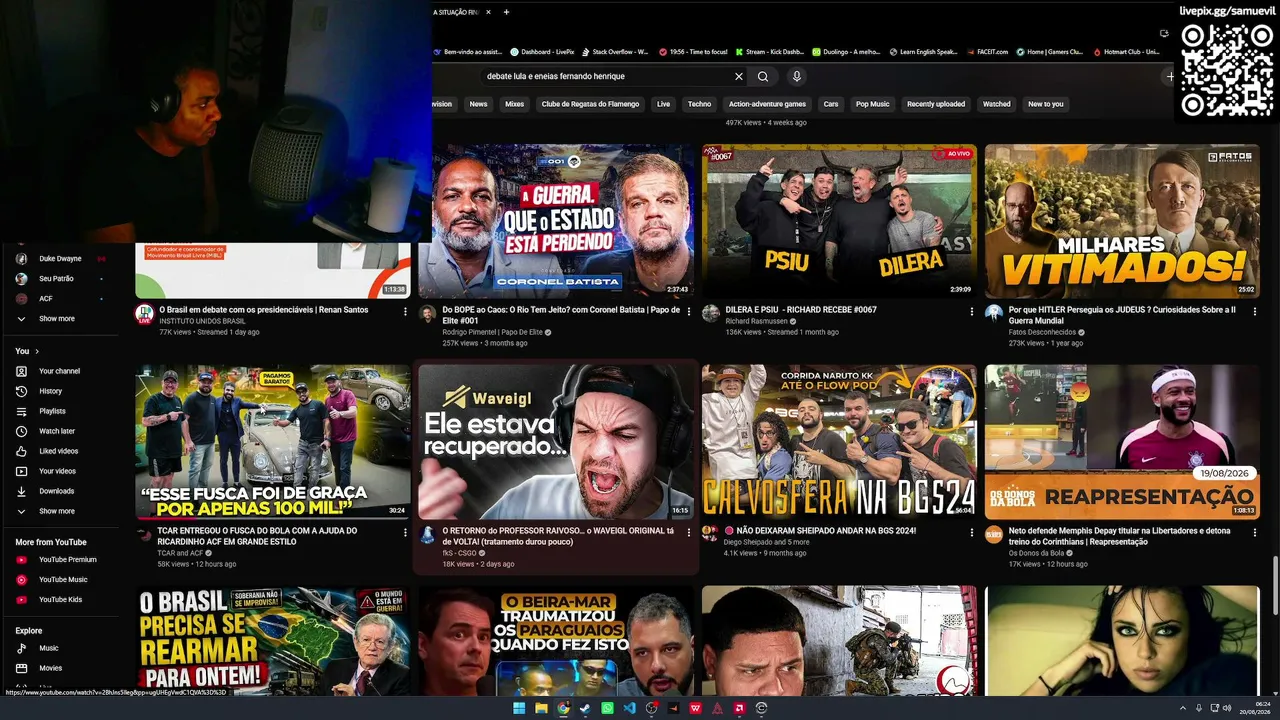Open File Explorer from taskbar

point(541,708)
